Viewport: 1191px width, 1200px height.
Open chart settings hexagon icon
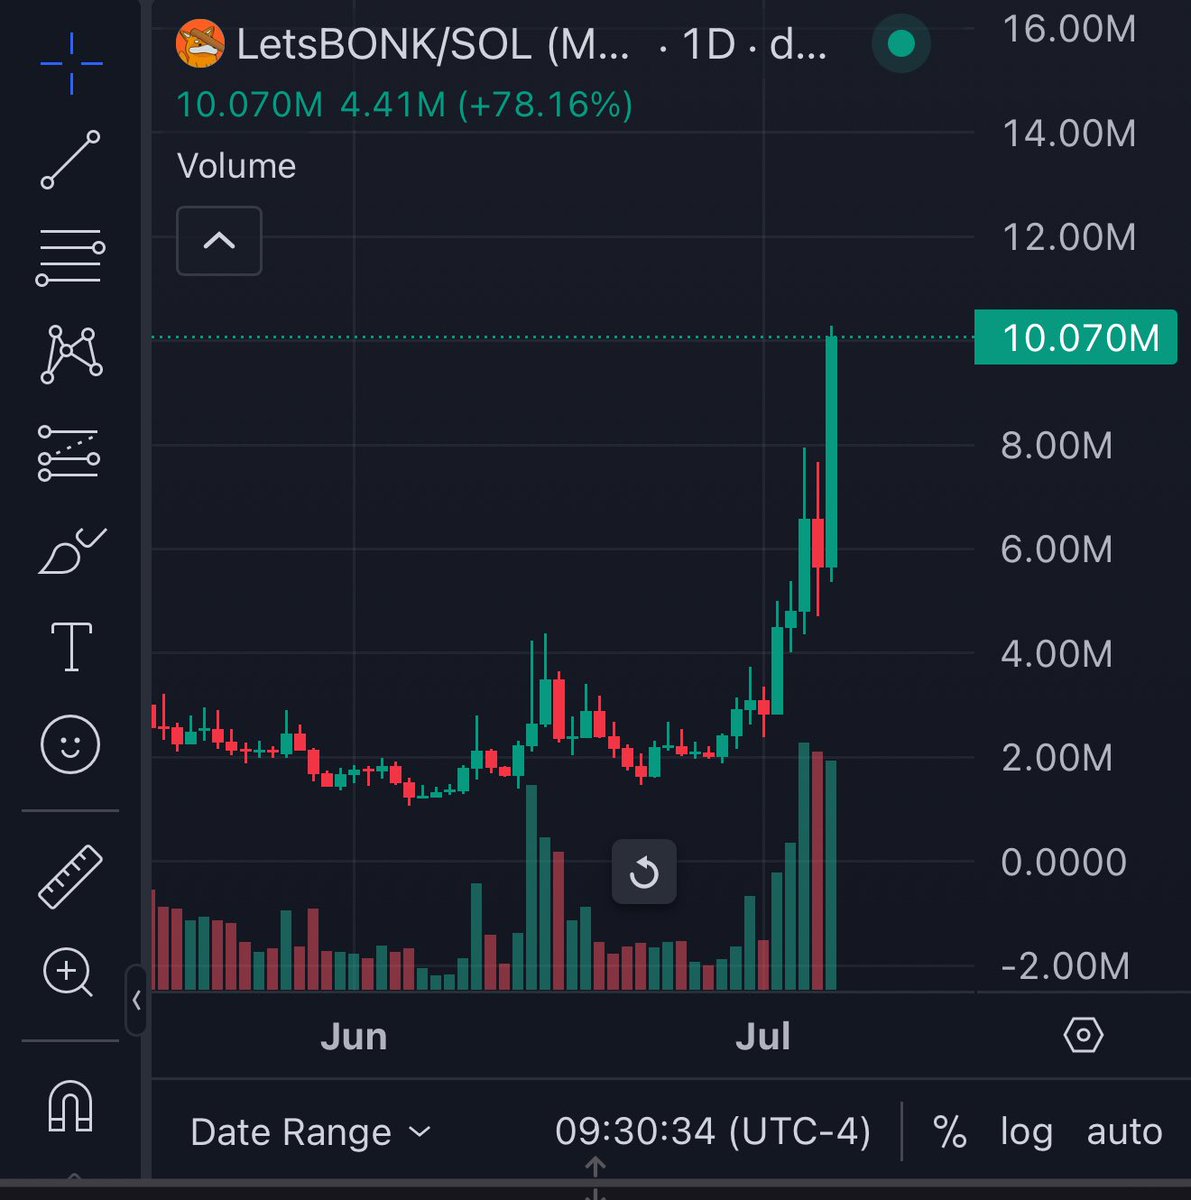(x=1083, y=1035)
